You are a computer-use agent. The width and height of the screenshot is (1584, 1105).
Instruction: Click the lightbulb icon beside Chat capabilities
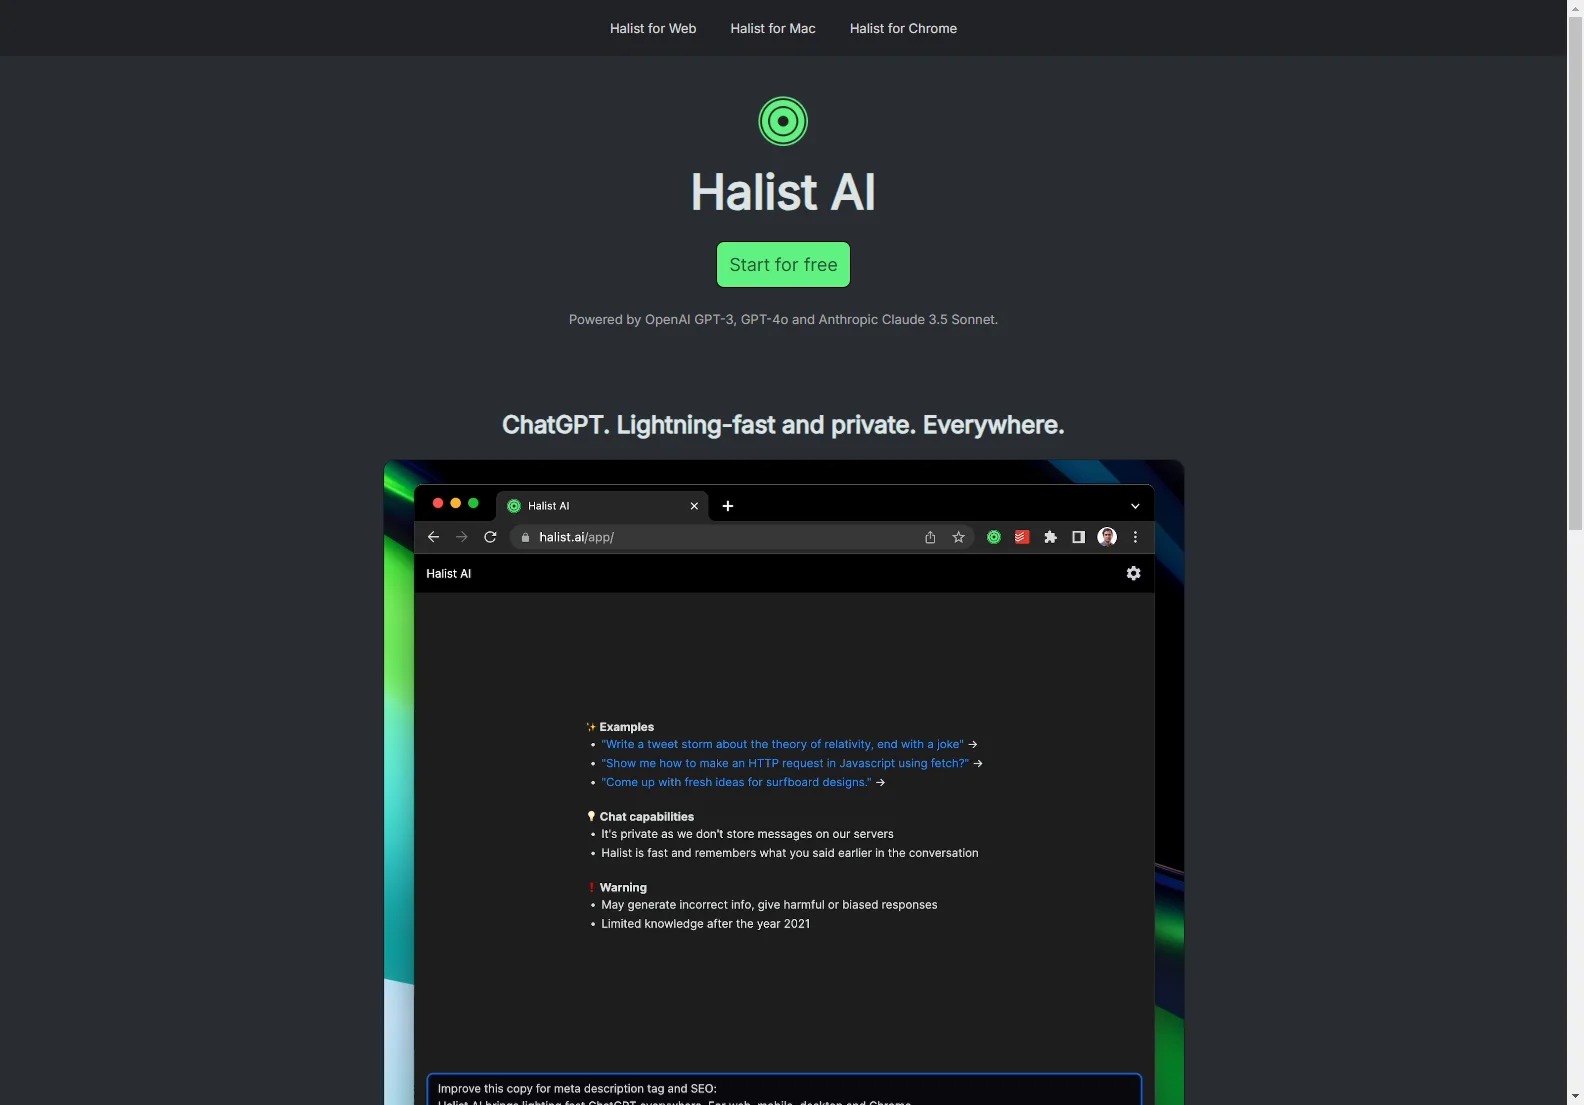click(591, 816)
